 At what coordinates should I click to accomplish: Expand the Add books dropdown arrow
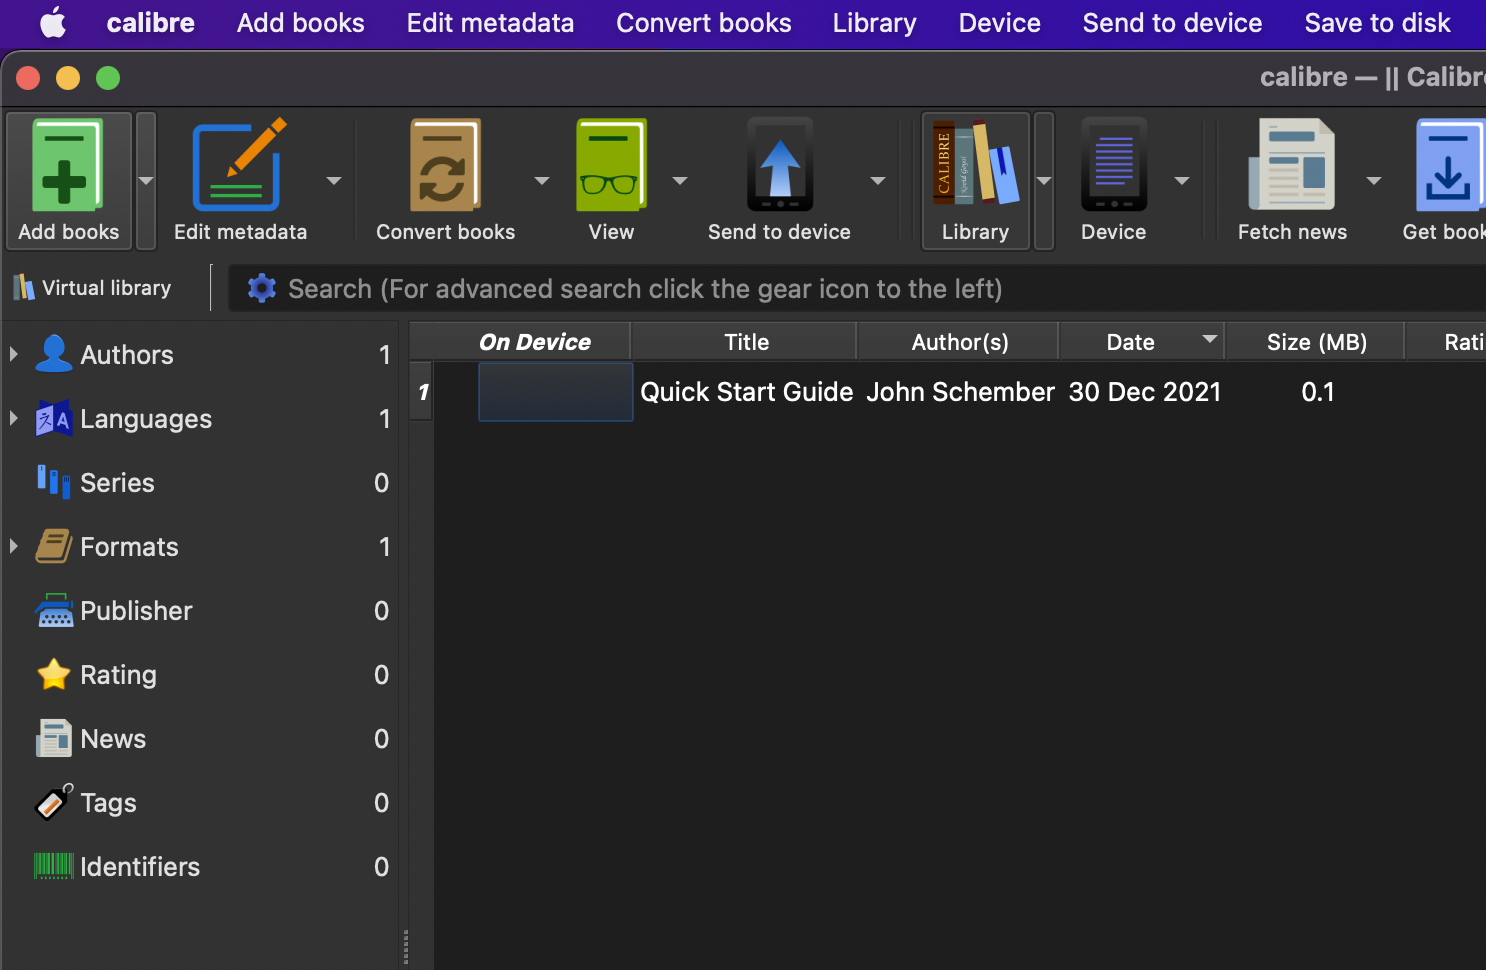click(x=146, y=181)
